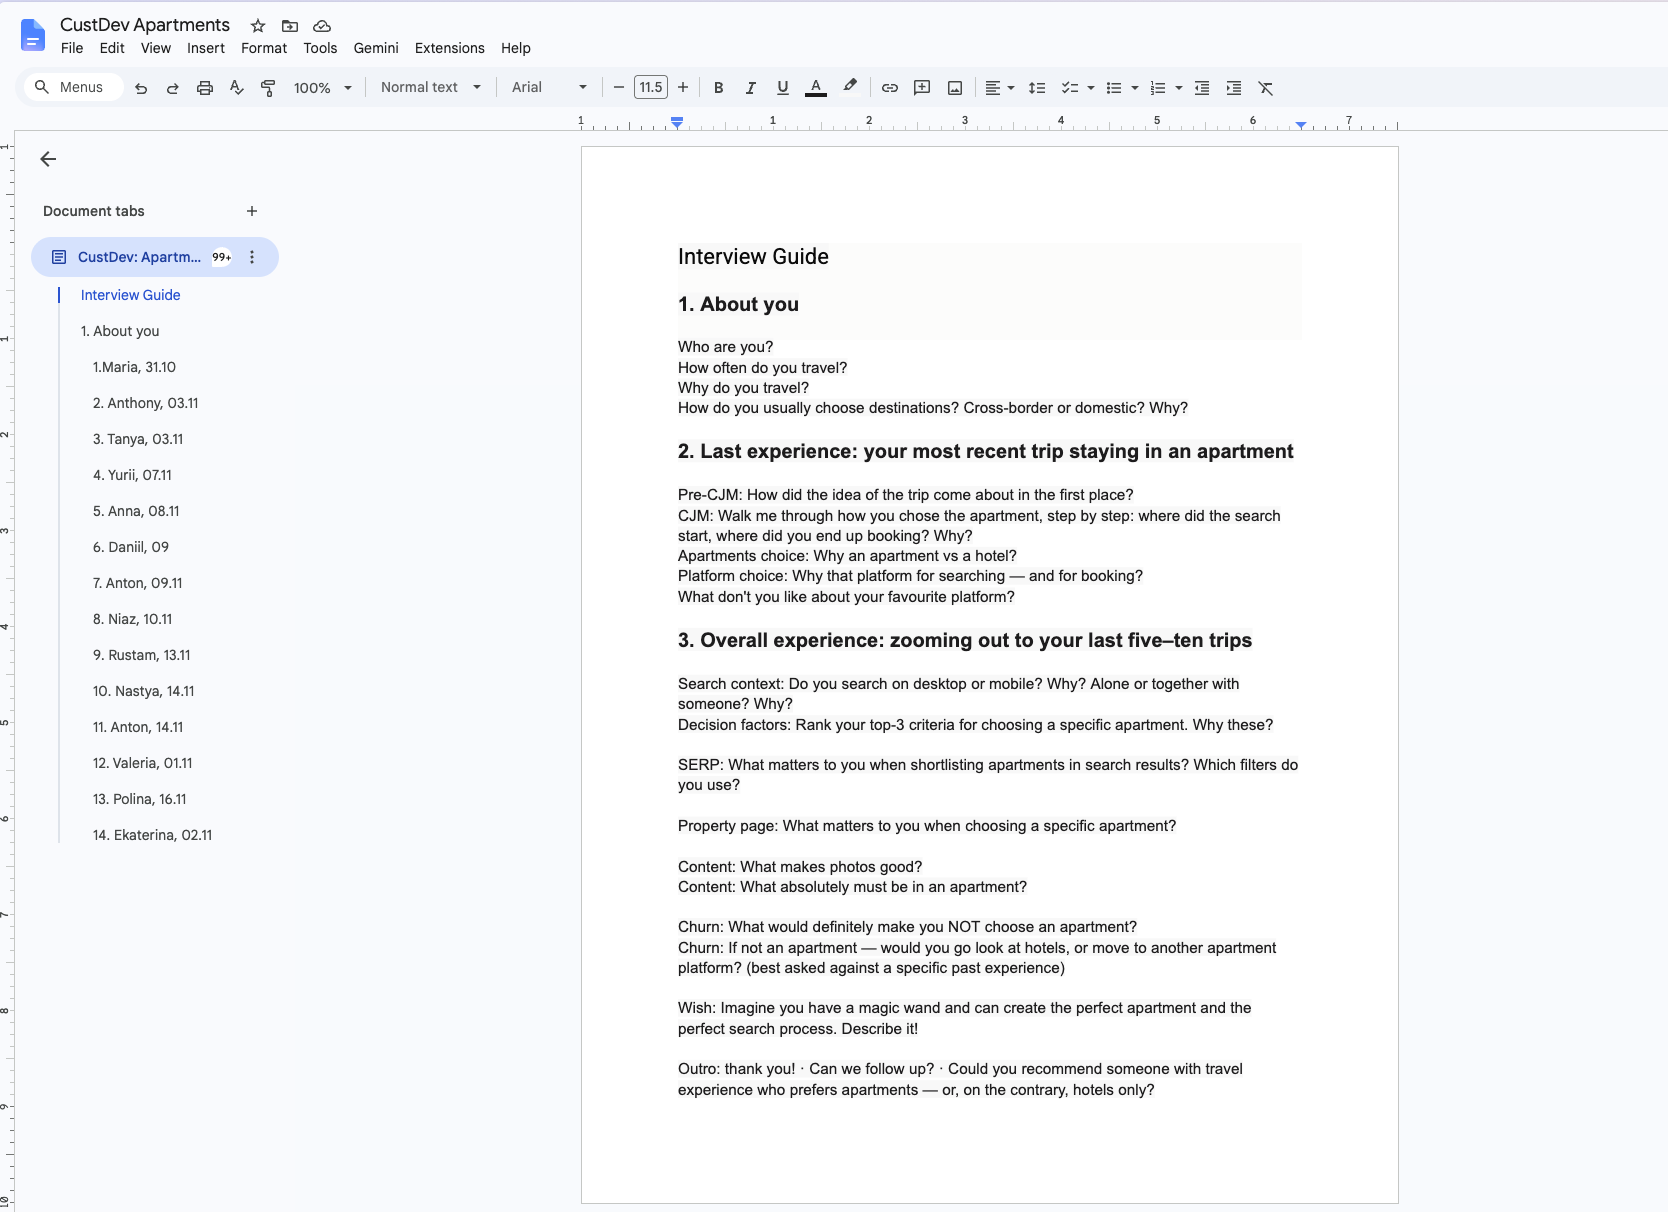1668x1212 pixels.
Task: Undo the last action
Action: [141, 88]
